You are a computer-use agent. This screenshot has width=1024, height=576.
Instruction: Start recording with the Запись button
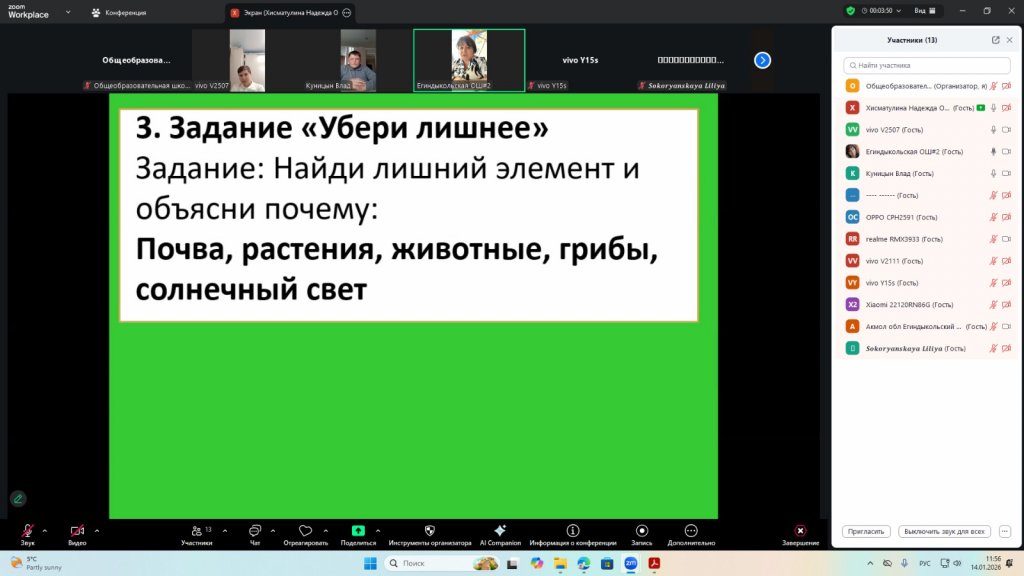point(642,531)
